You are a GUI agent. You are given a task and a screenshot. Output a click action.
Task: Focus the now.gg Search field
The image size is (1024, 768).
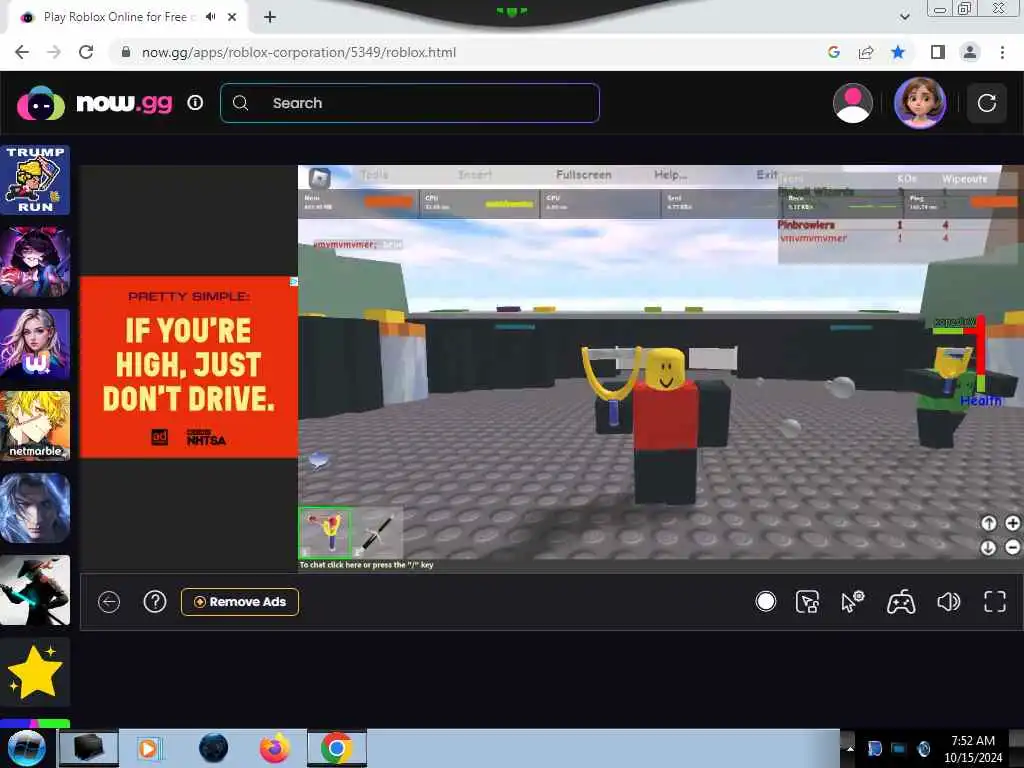[x=410, y=103]
